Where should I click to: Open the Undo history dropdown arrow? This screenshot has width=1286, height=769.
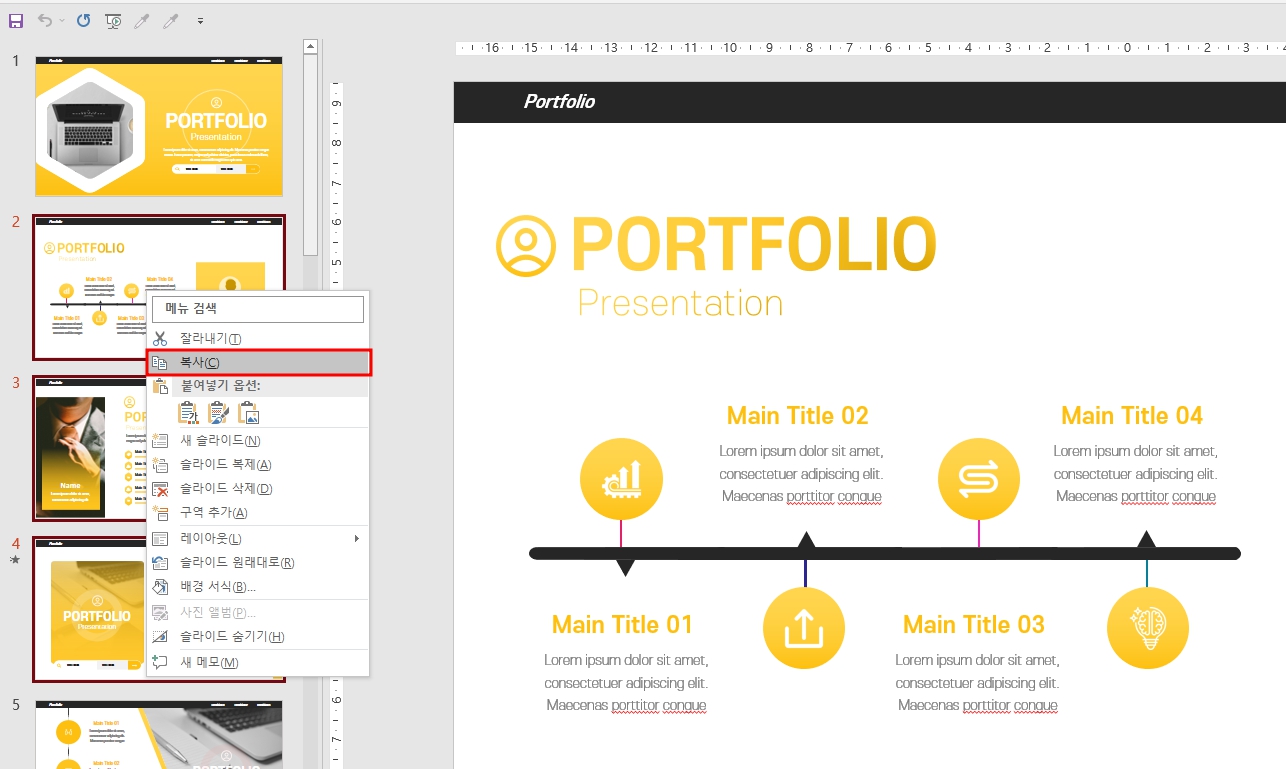(x=61, y=21)
